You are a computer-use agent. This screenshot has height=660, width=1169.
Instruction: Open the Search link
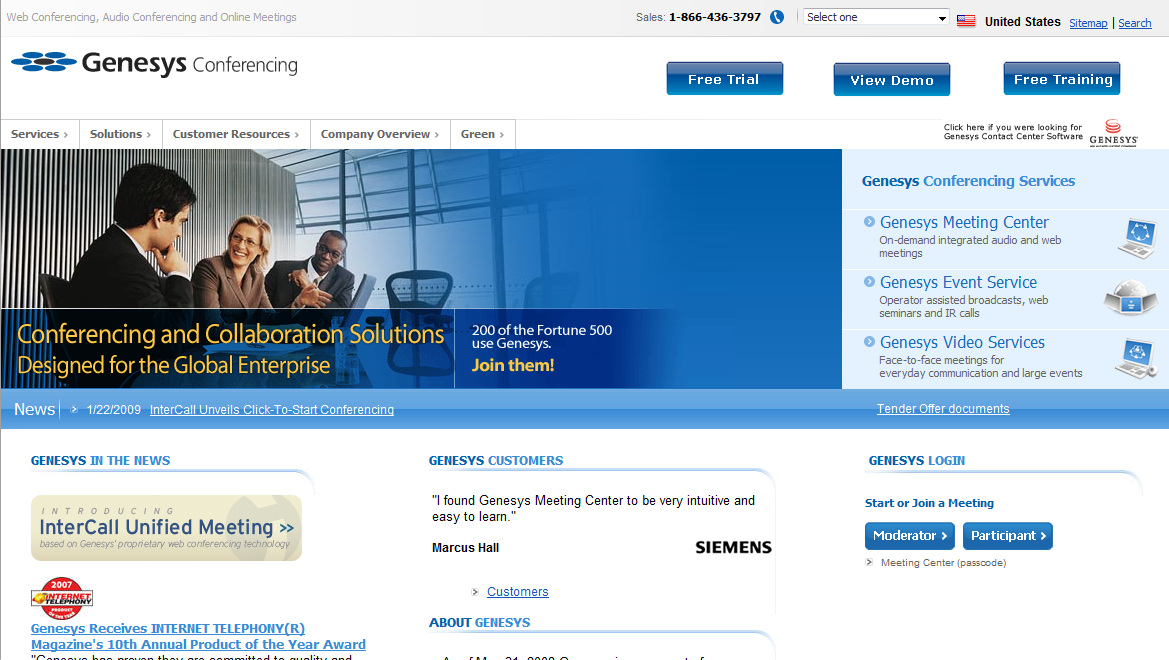tap(1135, 23)
